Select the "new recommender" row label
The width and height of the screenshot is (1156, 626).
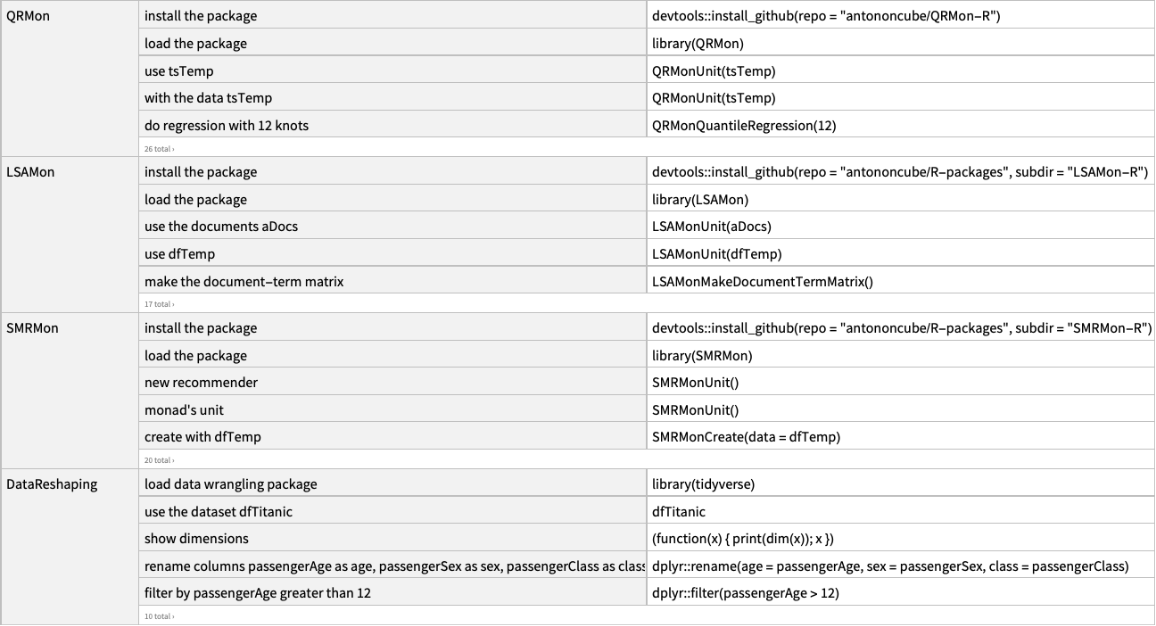[201, 382]
